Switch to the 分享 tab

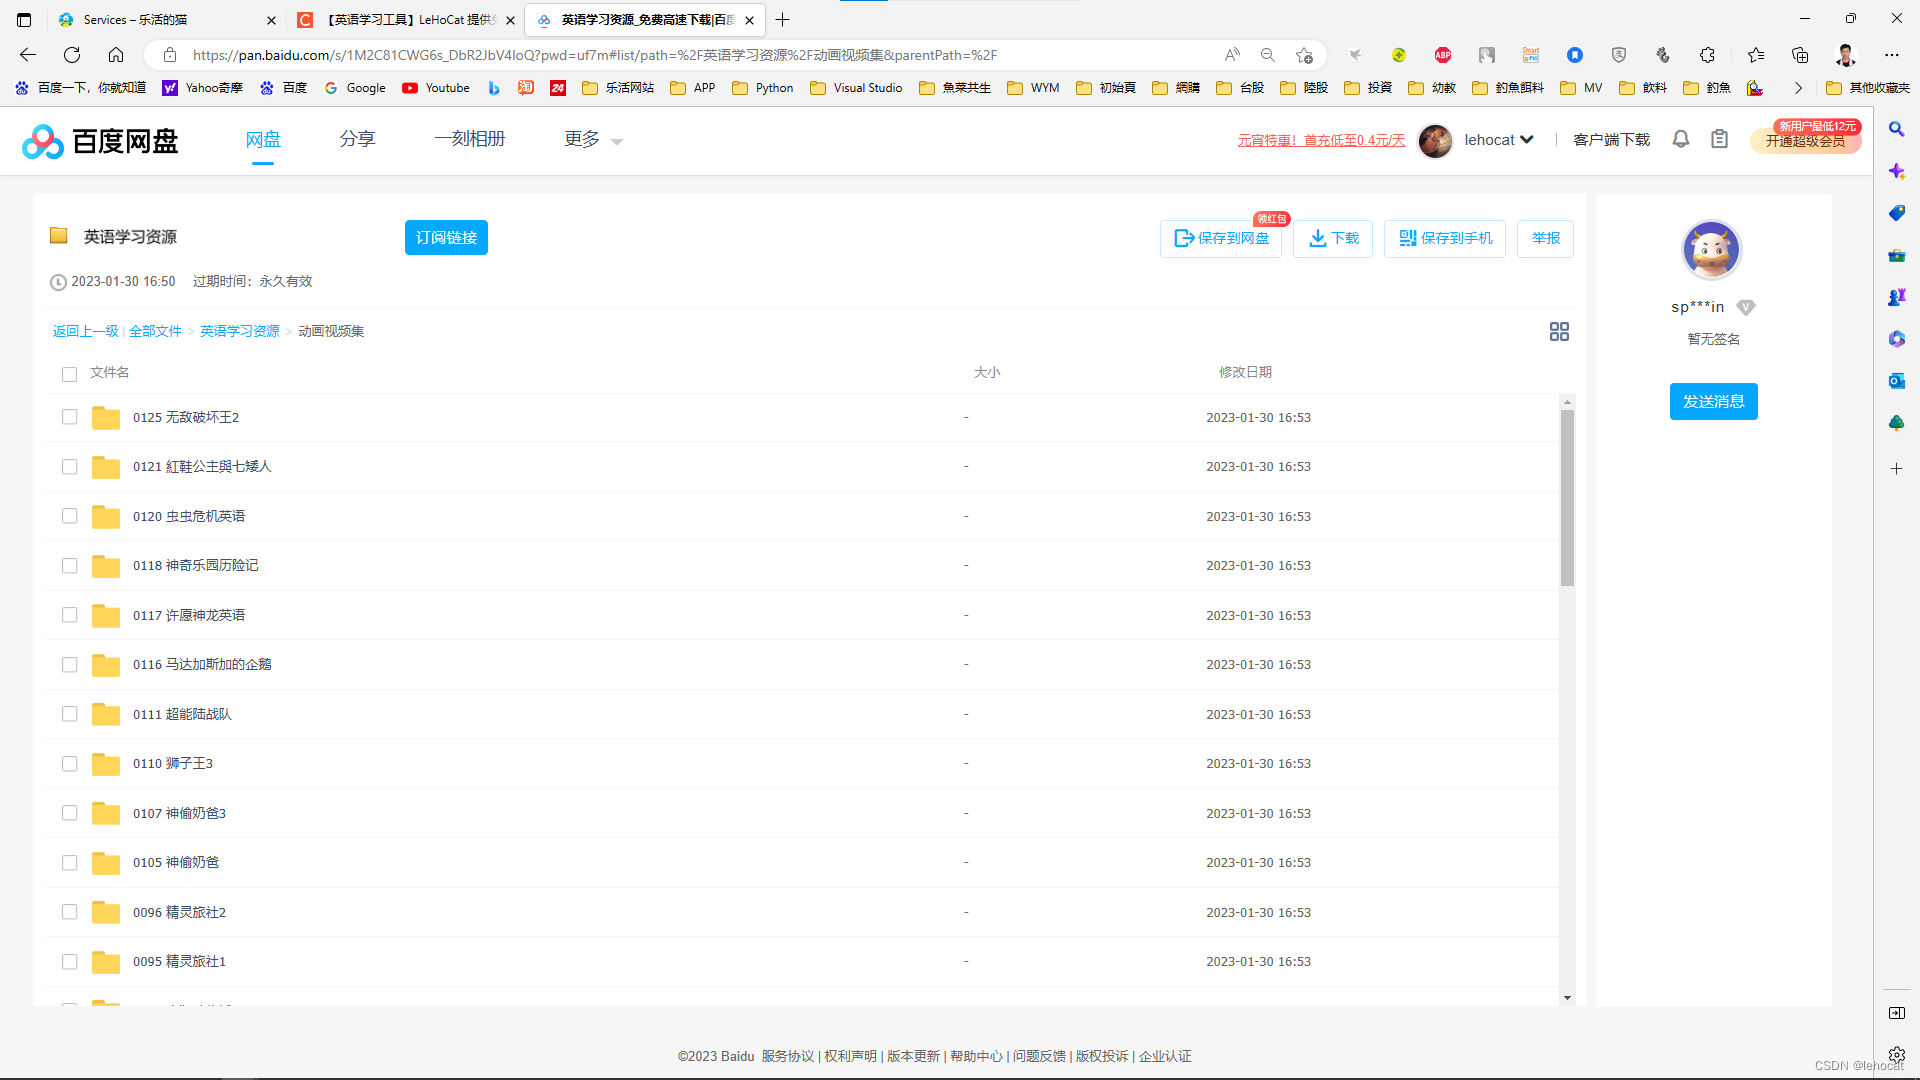[357, 139]
